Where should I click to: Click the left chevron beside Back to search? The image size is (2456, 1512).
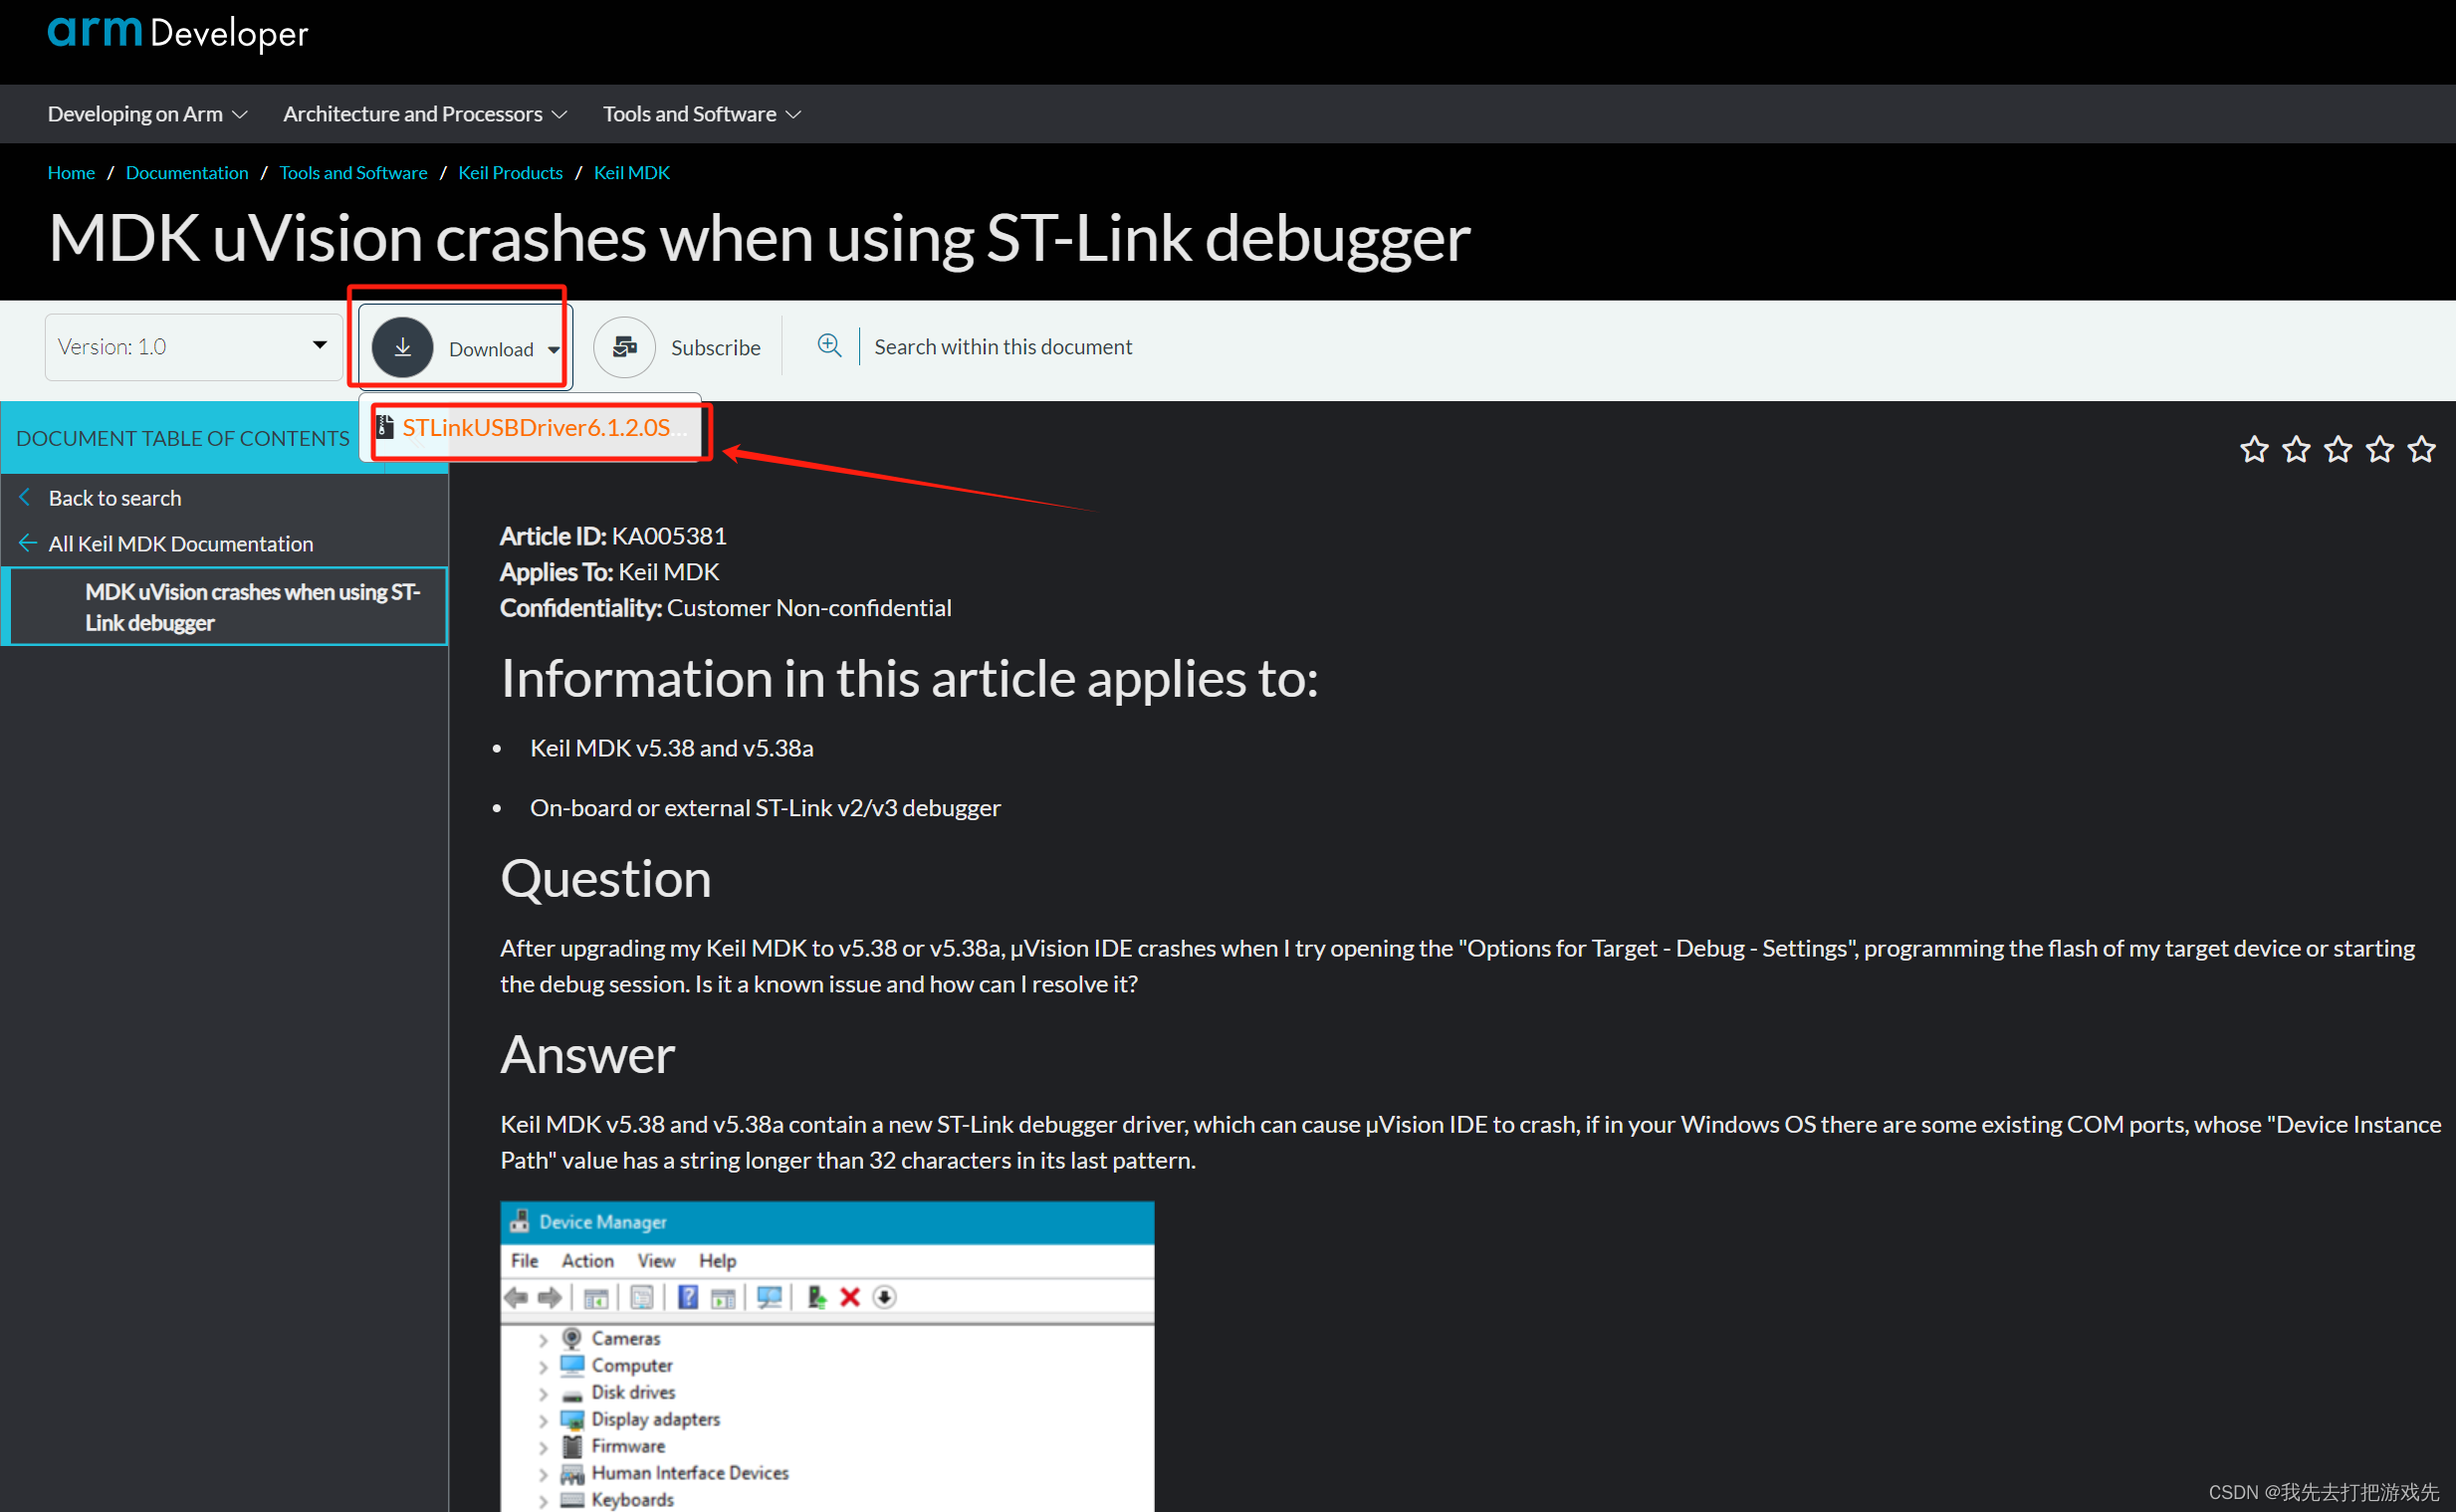[25, 497]
